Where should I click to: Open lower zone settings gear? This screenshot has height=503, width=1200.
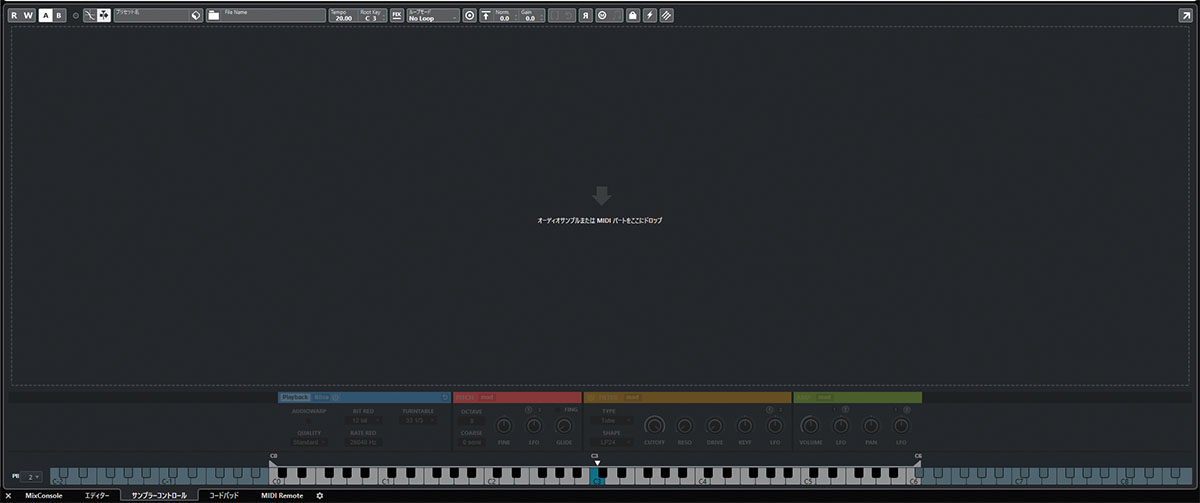[320, 495]
